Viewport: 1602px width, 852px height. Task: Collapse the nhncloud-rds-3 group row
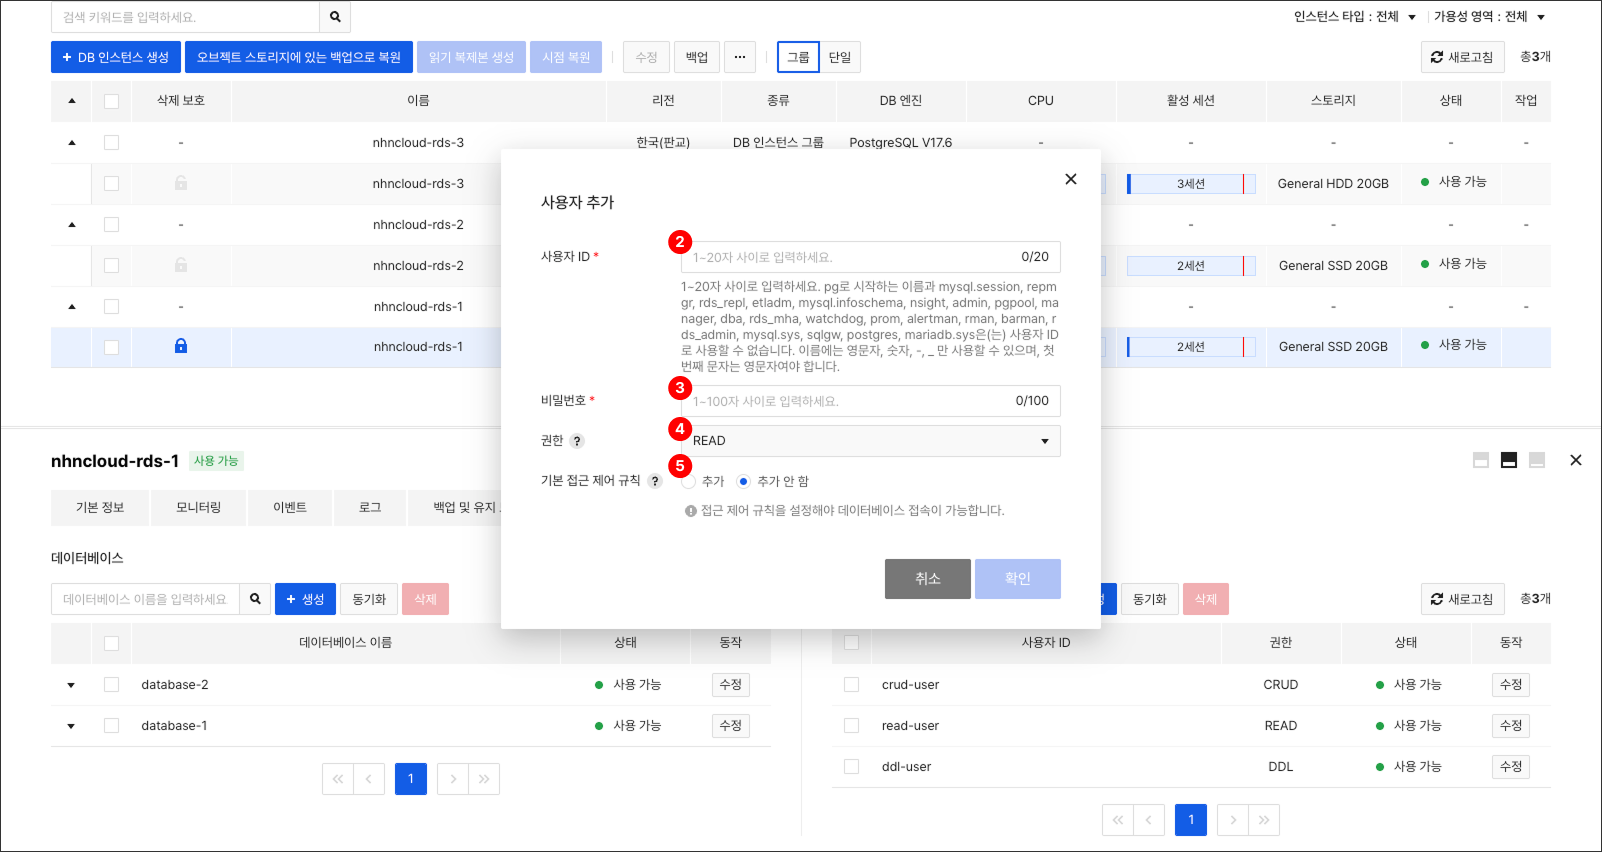(x=72, y=143)
